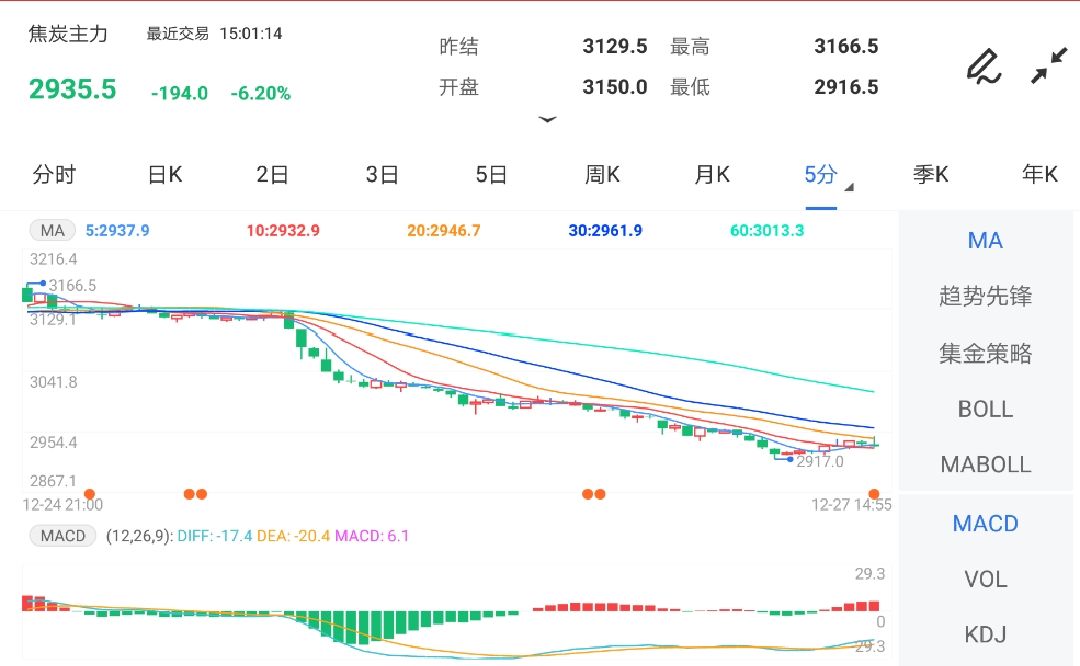Click the MACD indicator pill label
The height and width of the screenshot is (666, 1080).
tap(63, 535)
